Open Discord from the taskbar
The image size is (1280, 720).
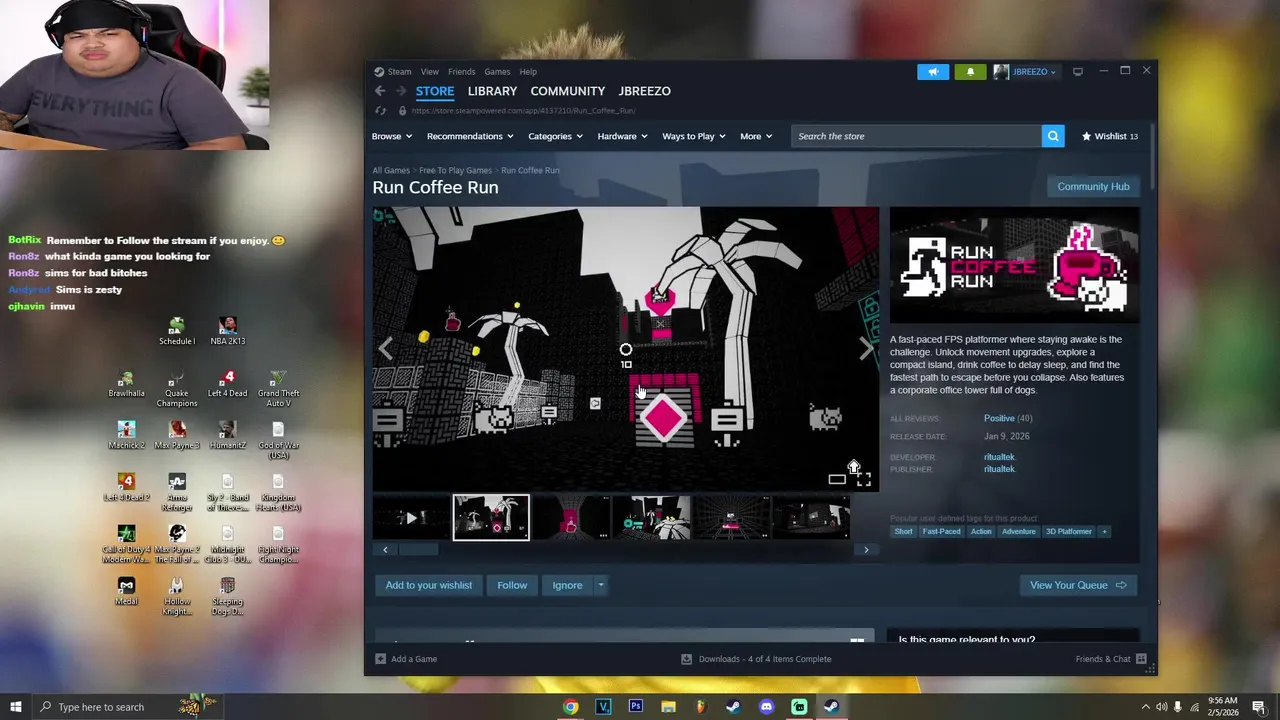(x=766, y=707)
